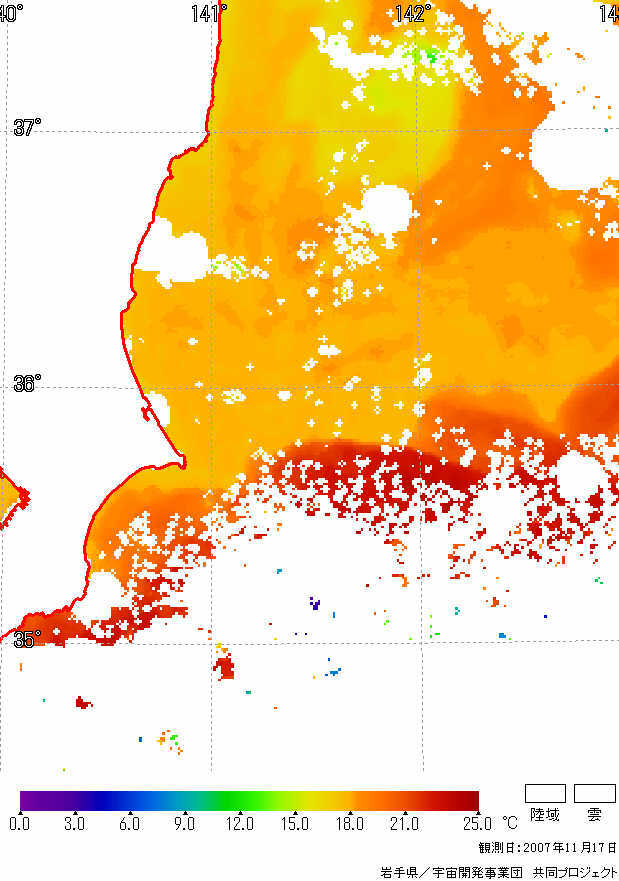Click the temperature color scale bar

(249, 800)
